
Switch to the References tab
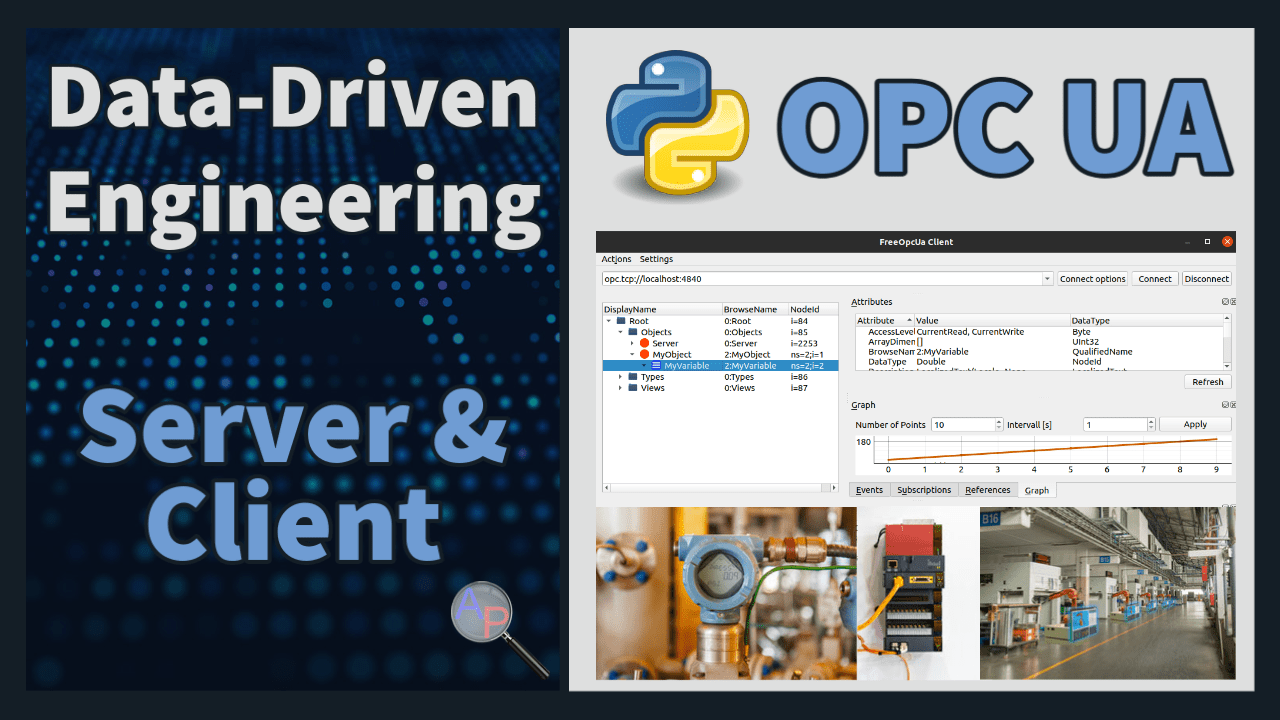click(x=988, y=490)
